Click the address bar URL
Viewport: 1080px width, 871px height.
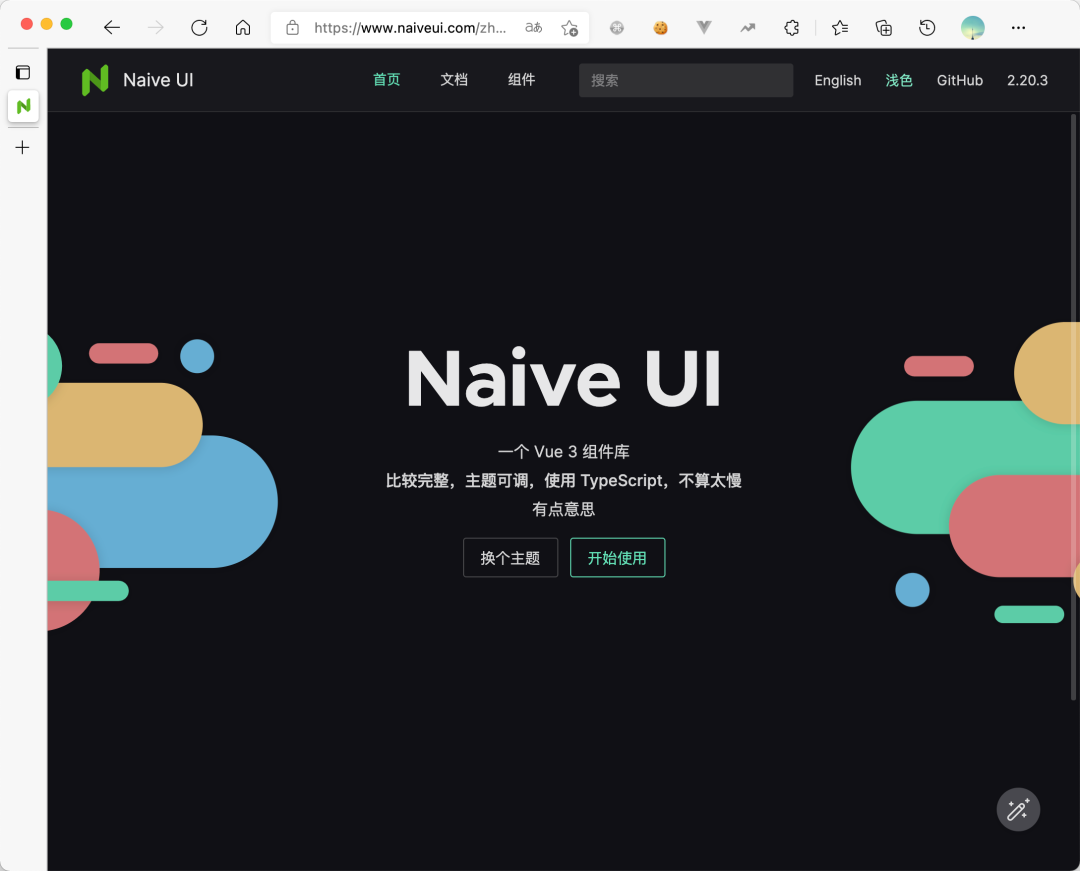(410, 28)
